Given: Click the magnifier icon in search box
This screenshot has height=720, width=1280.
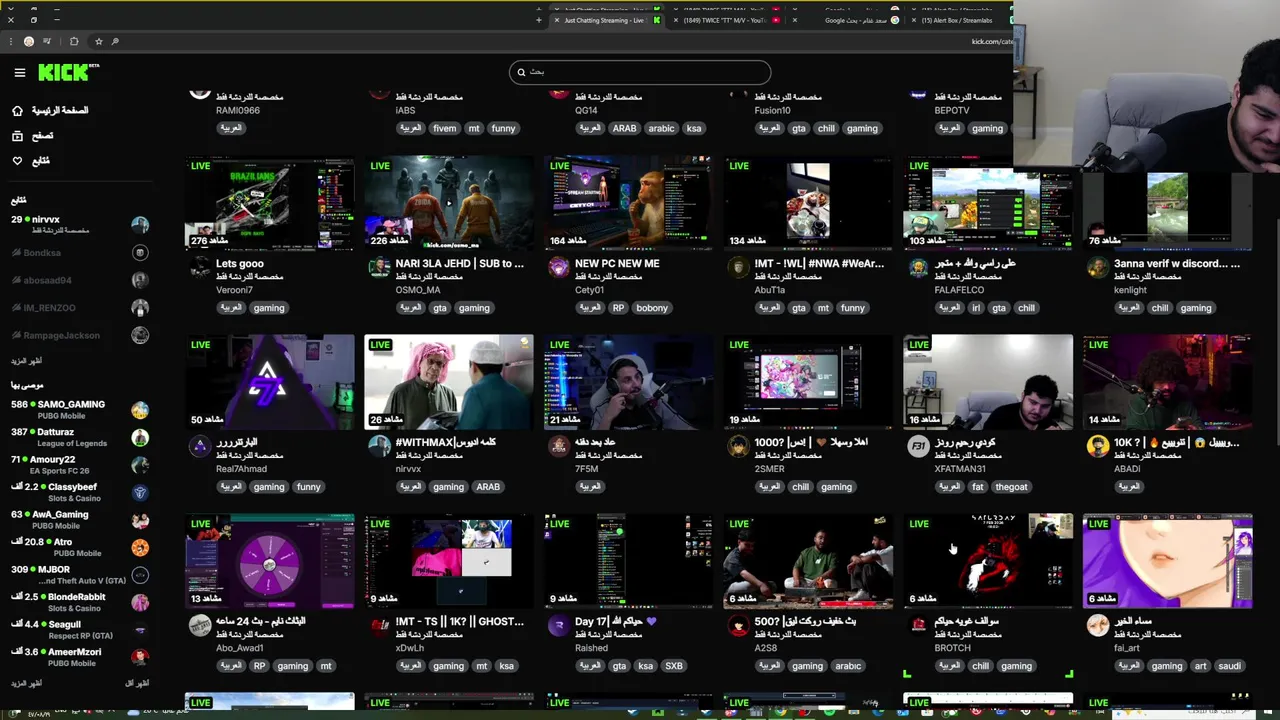Looking at the screenshot, I should coord(520,72).
